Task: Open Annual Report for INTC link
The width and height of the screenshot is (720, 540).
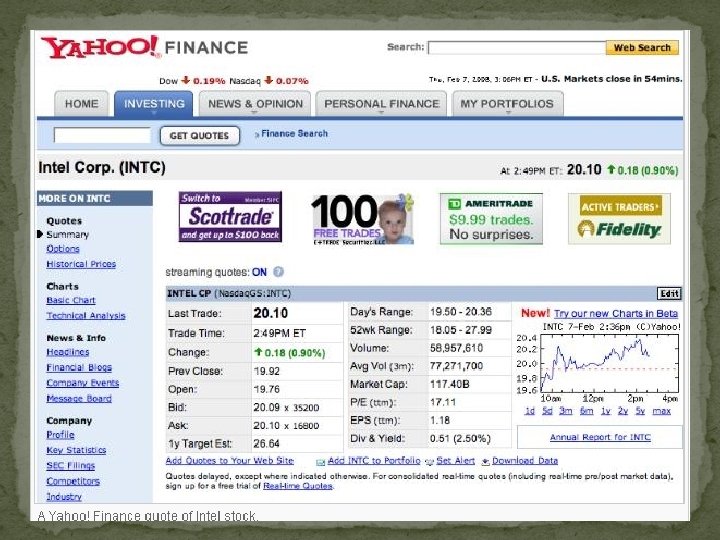Action: [x=600, y=437]
